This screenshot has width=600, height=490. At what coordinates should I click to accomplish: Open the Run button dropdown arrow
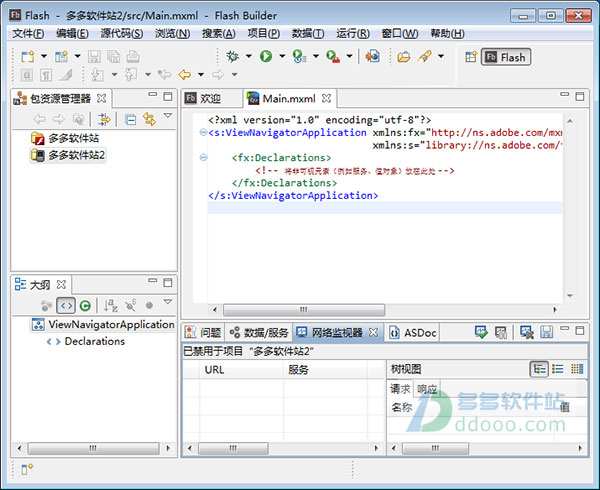coord(281,57)
